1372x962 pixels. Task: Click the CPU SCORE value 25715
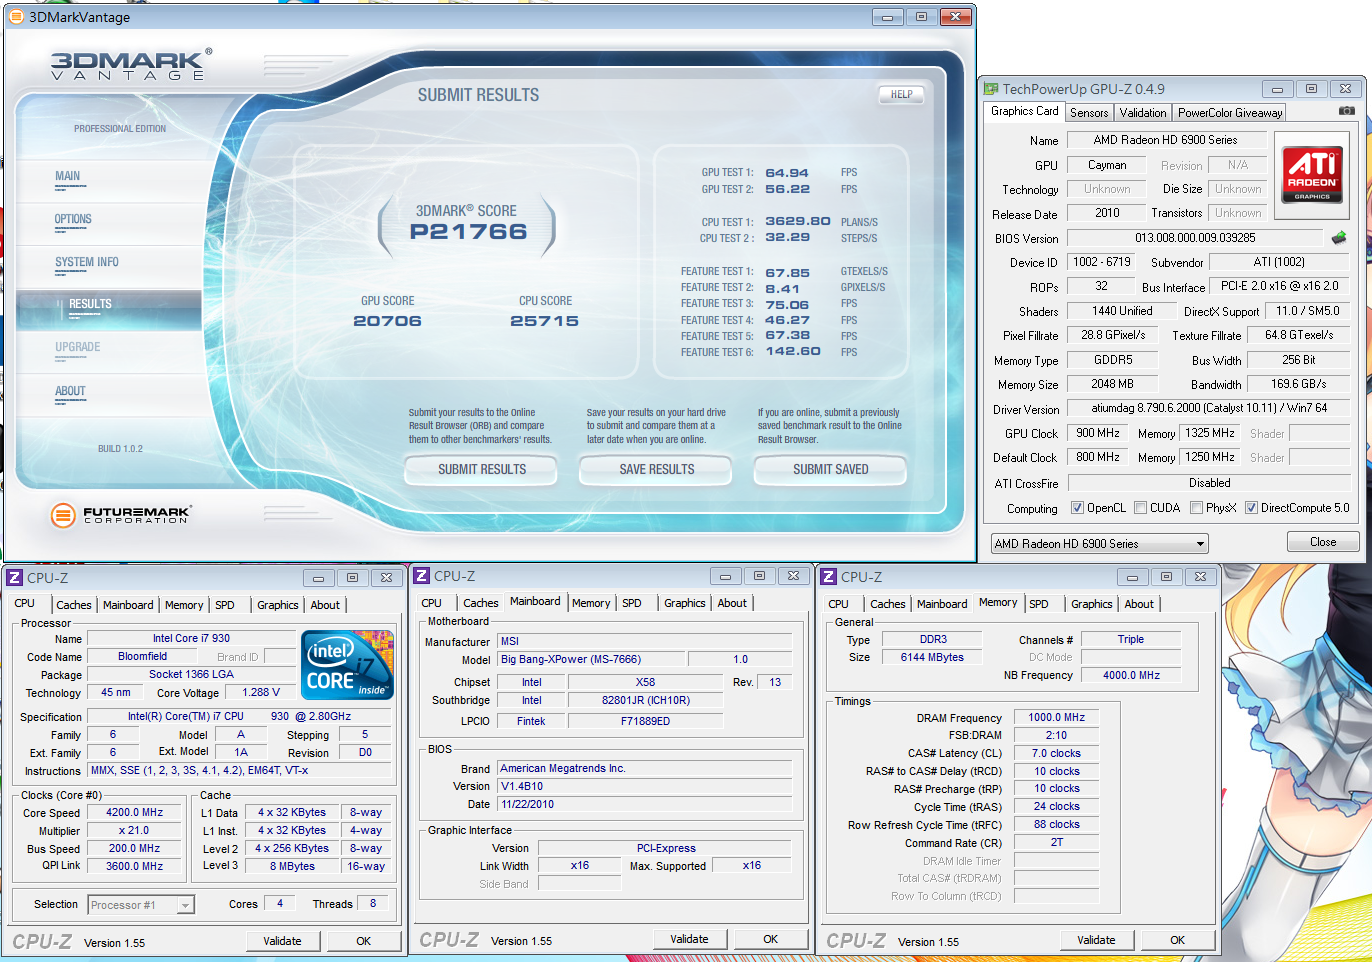[544, 321]
